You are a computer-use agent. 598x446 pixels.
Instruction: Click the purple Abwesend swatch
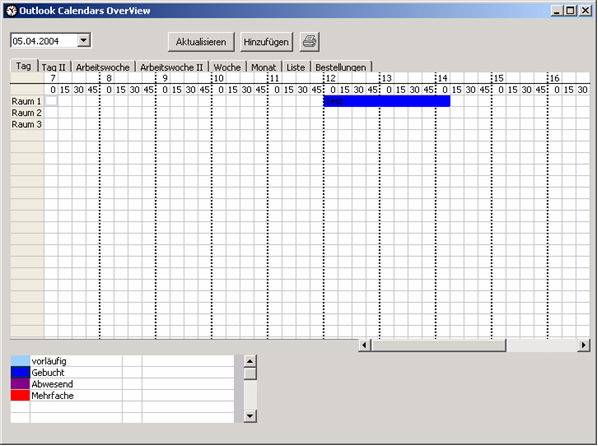pos(20,384)
